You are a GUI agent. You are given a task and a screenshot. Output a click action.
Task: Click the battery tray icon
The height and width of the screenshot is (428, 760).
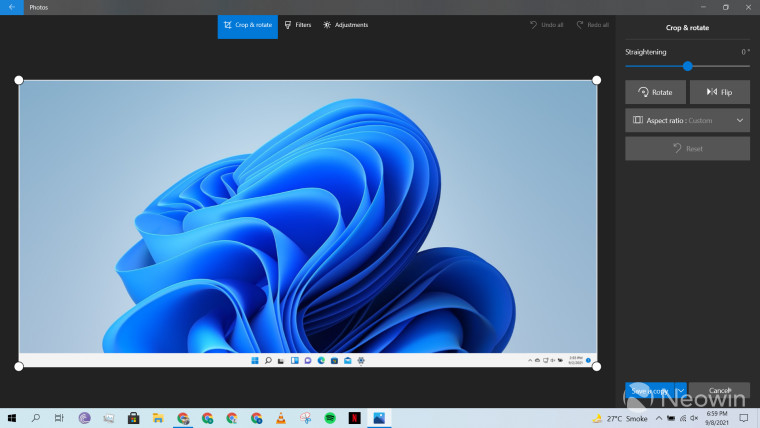(x=671, y=418)
